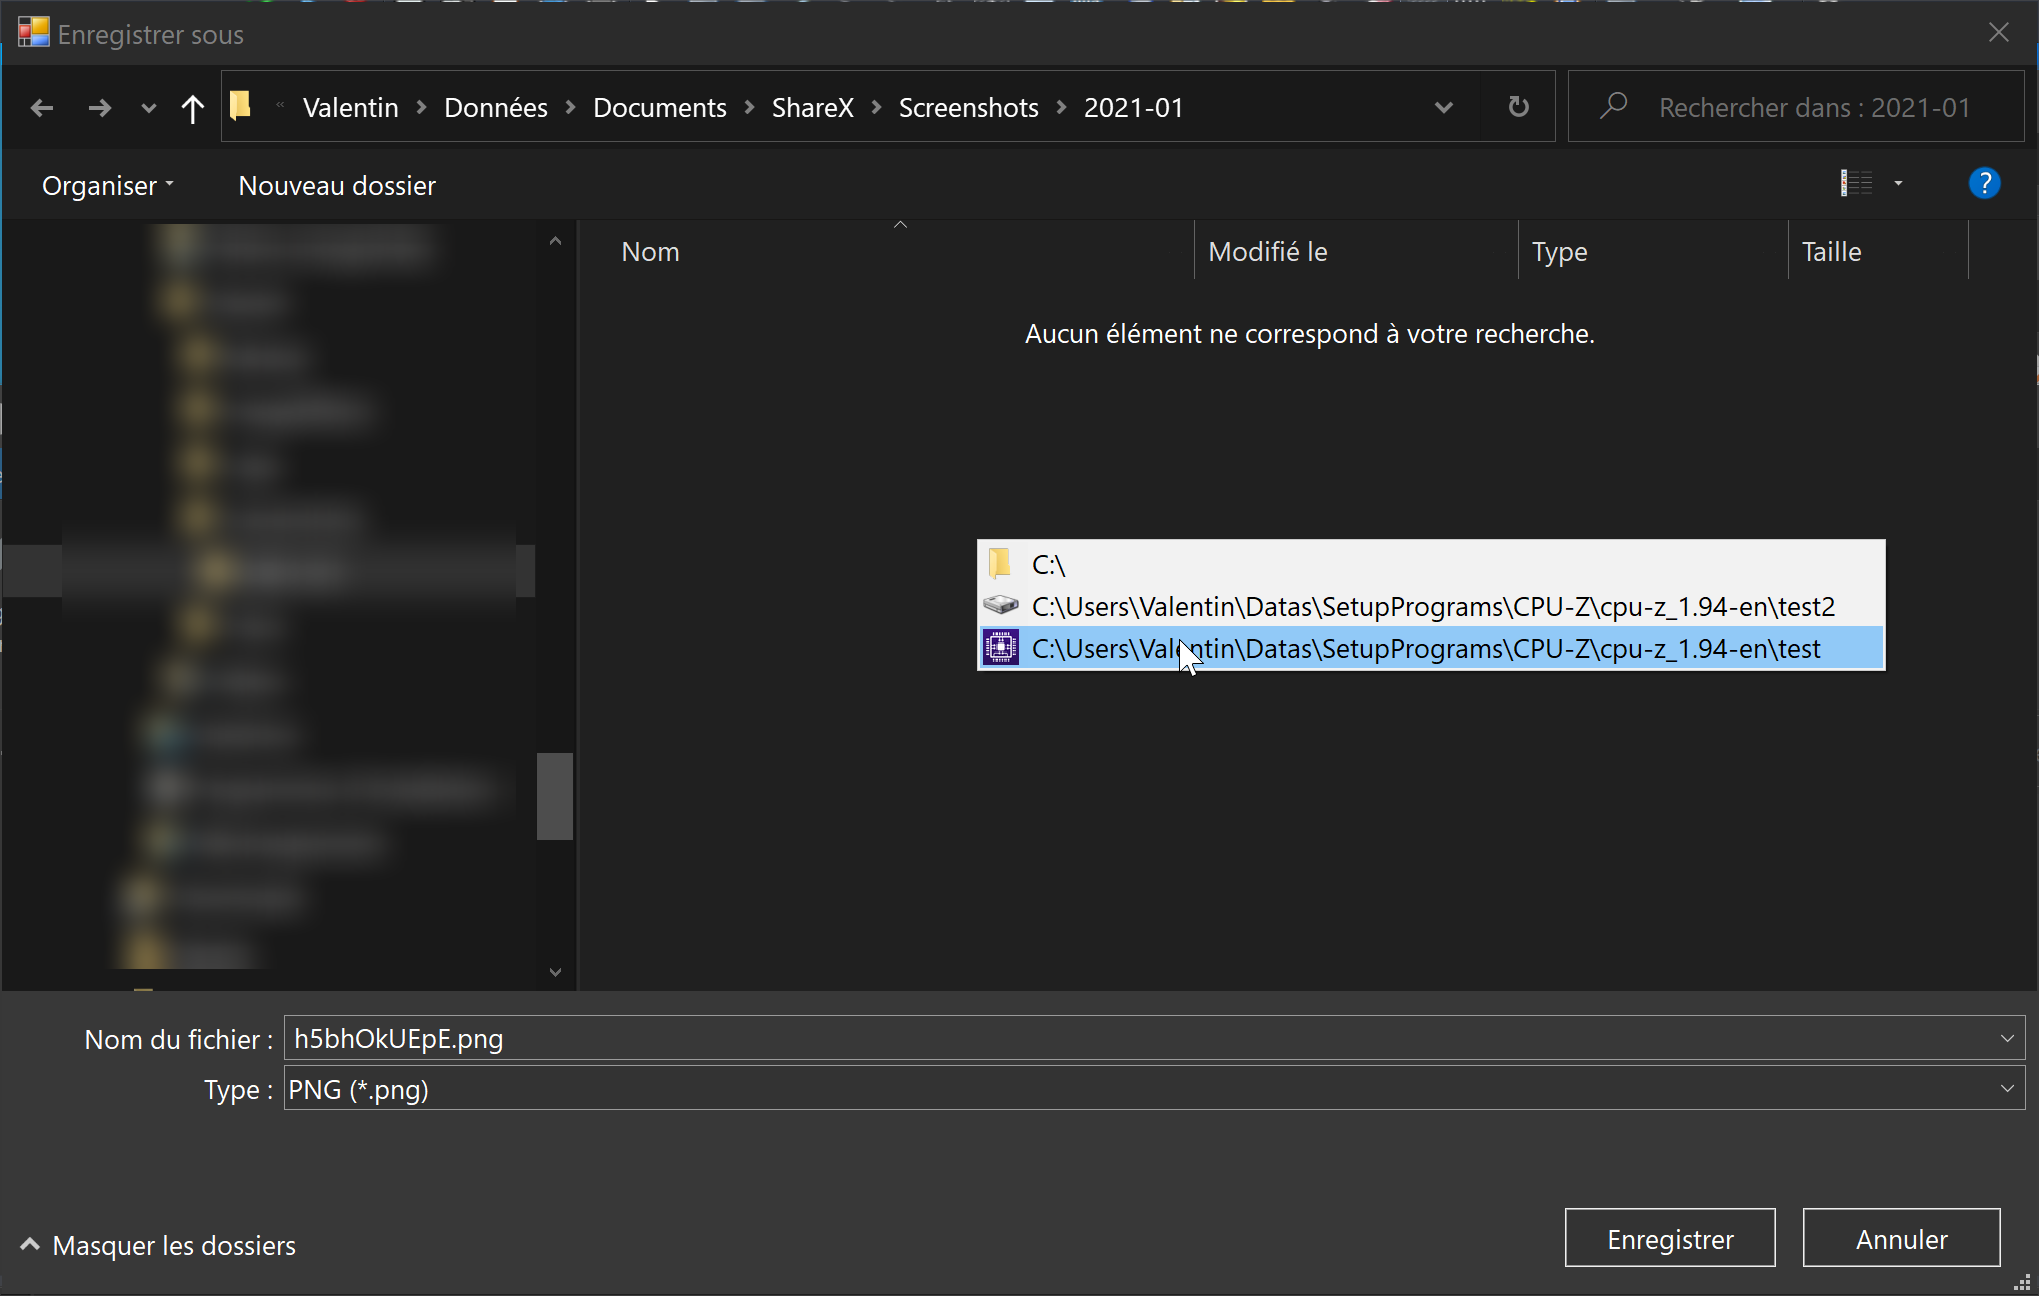Screen dimensions: 2039x1296
Task: Click the Nom du fichier field
Action: pos(1140,1039)
